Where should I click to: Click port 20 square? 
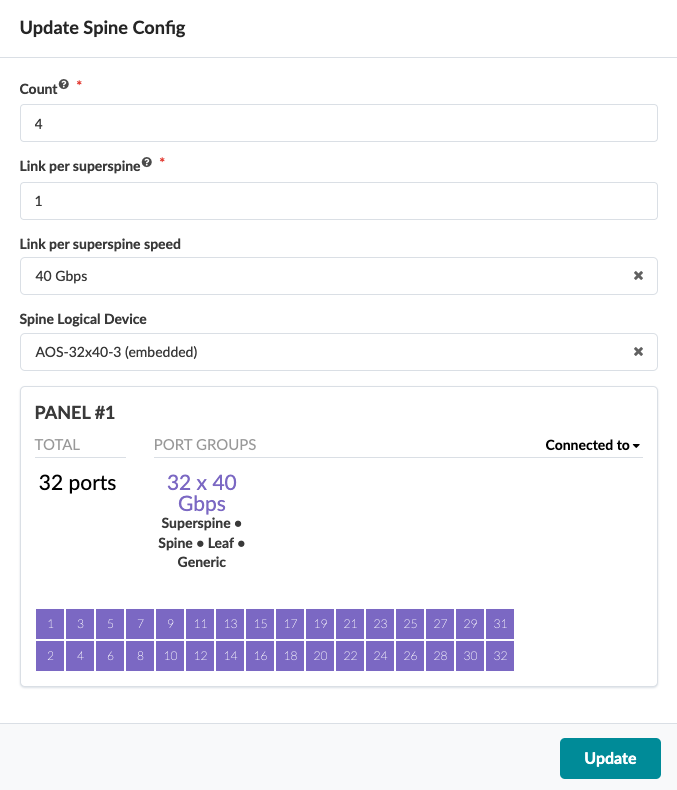320,656
